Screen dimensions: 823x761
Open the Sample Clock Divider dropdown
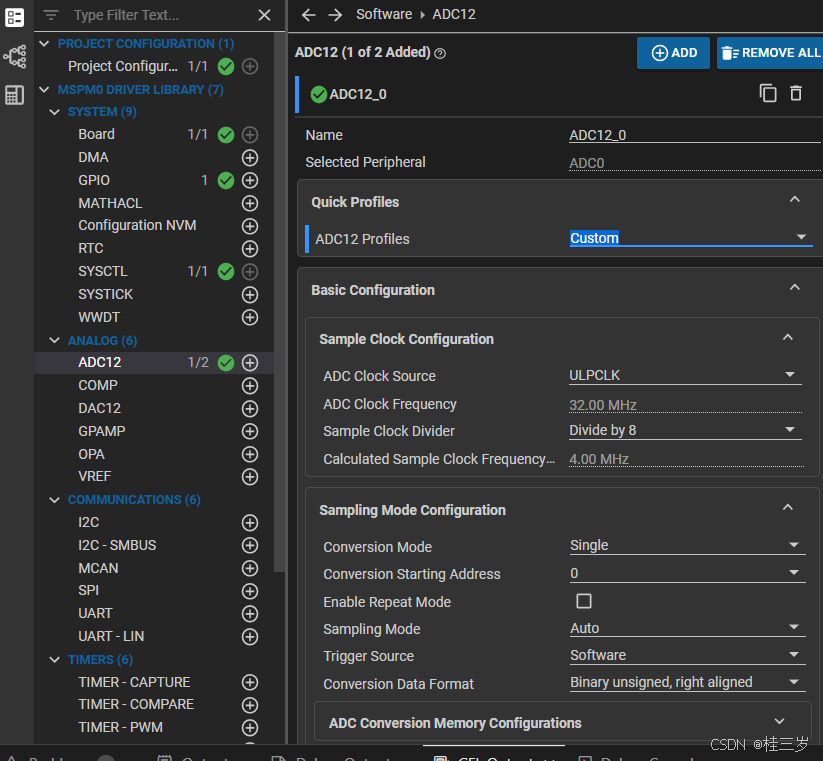[685, 430]
